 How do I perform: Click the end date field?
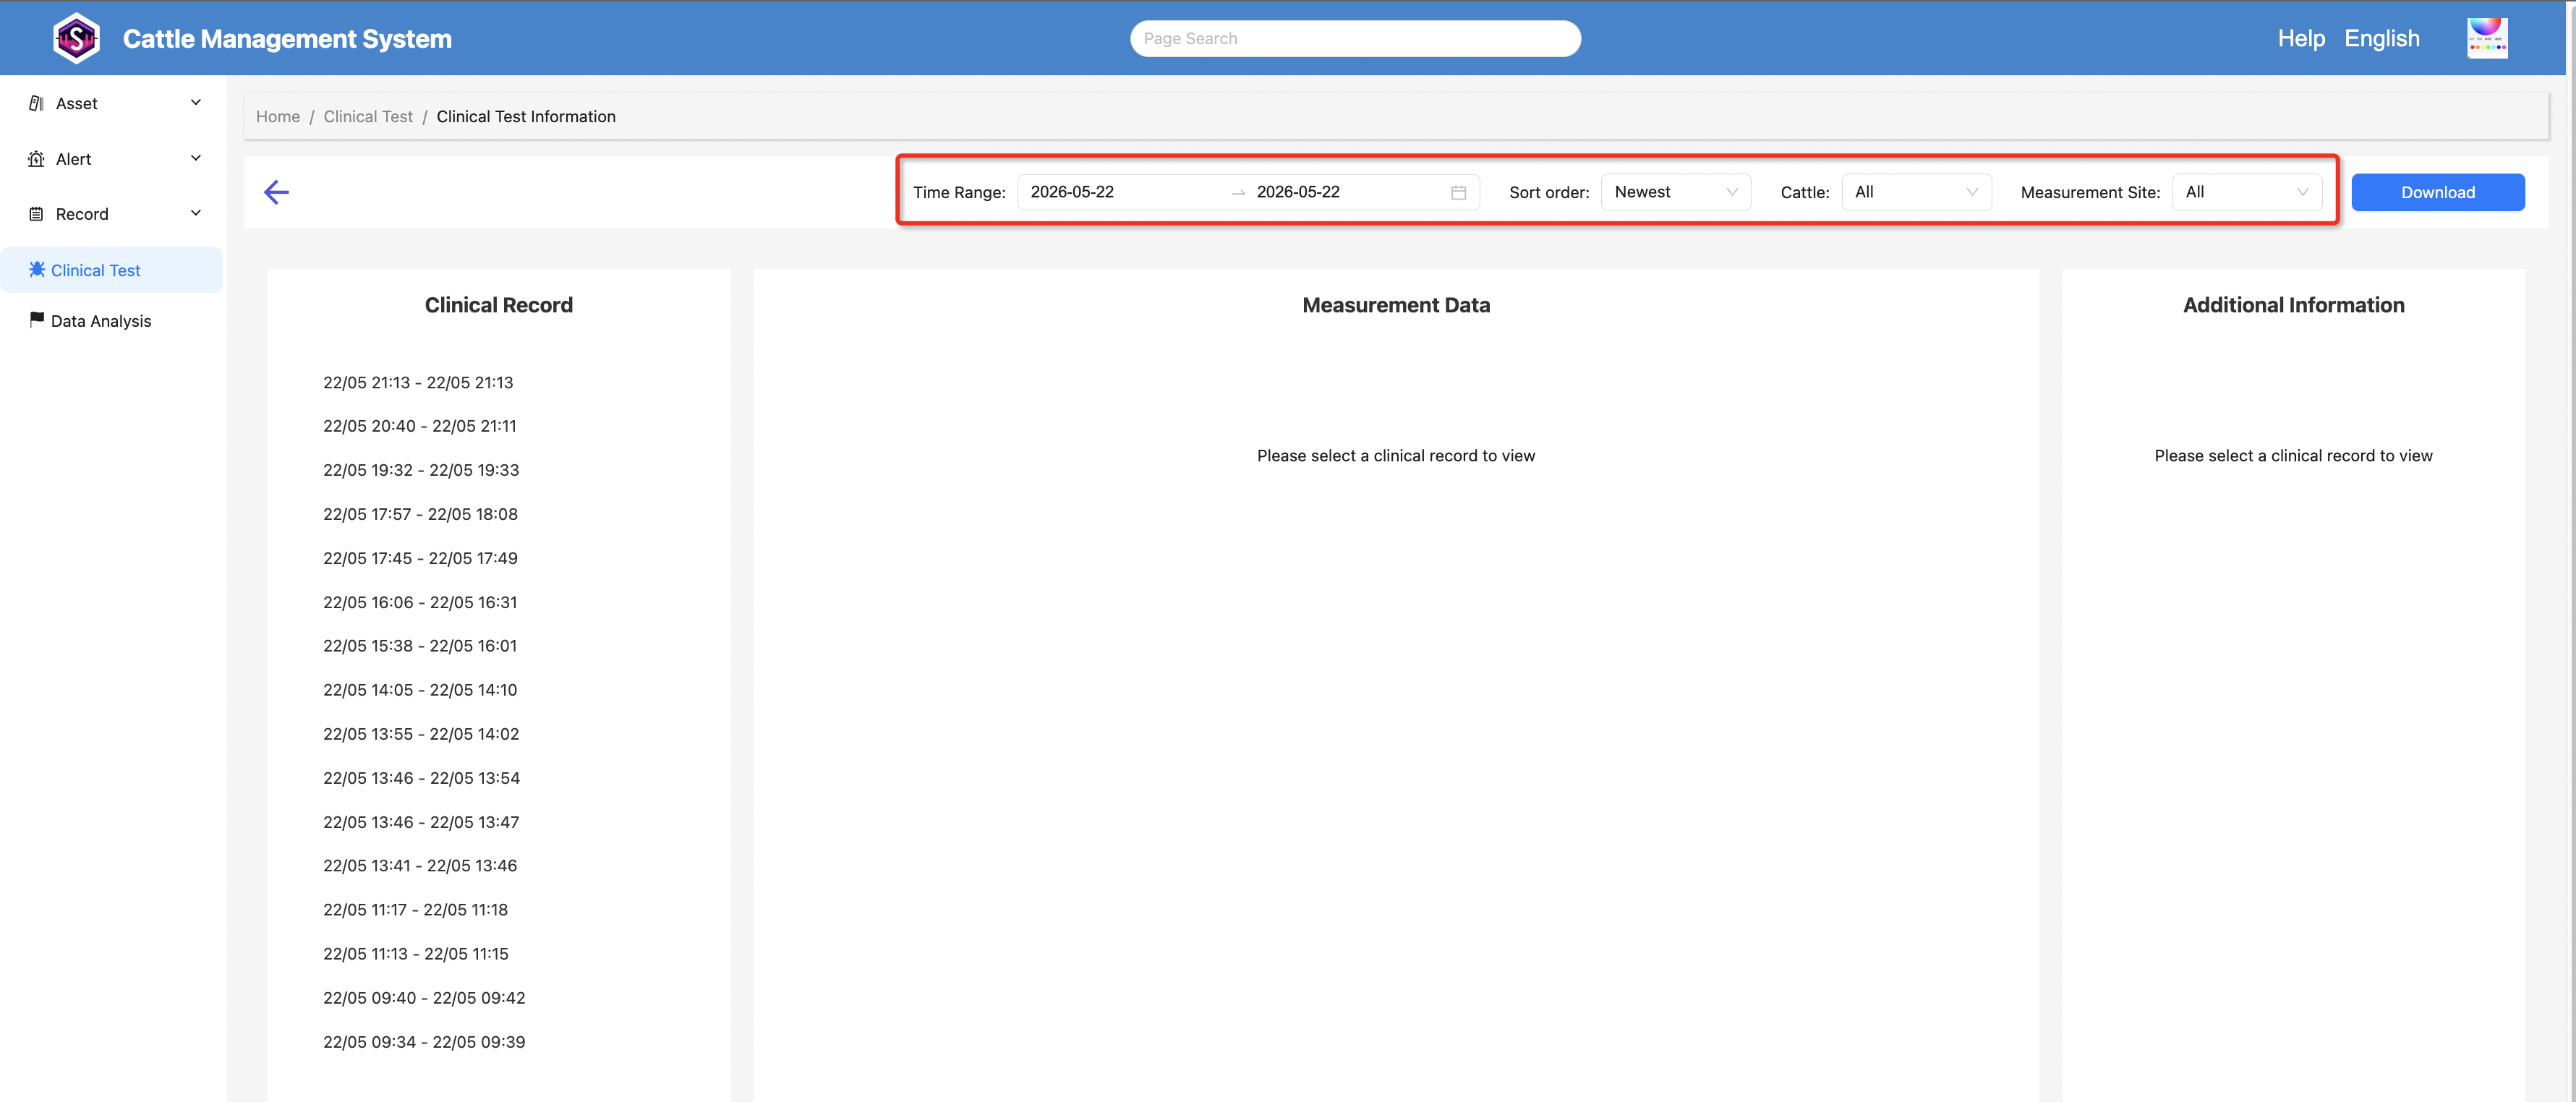pos(1345,192)
